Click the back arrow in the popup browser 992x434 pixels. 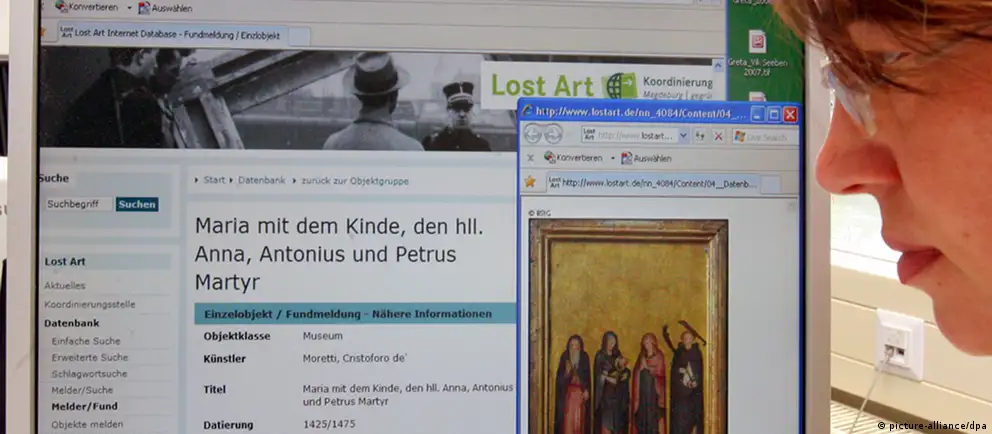click(x=533, y=135)
